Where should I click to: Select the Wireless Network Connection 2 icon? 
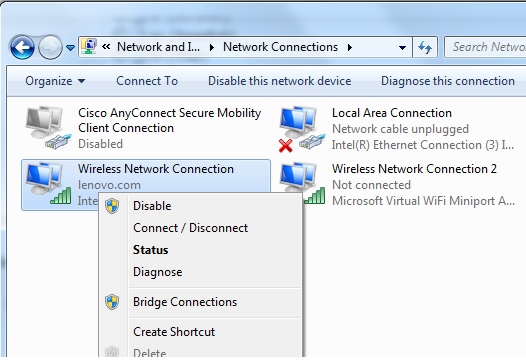pyautogui.click(x=302, y=183)
